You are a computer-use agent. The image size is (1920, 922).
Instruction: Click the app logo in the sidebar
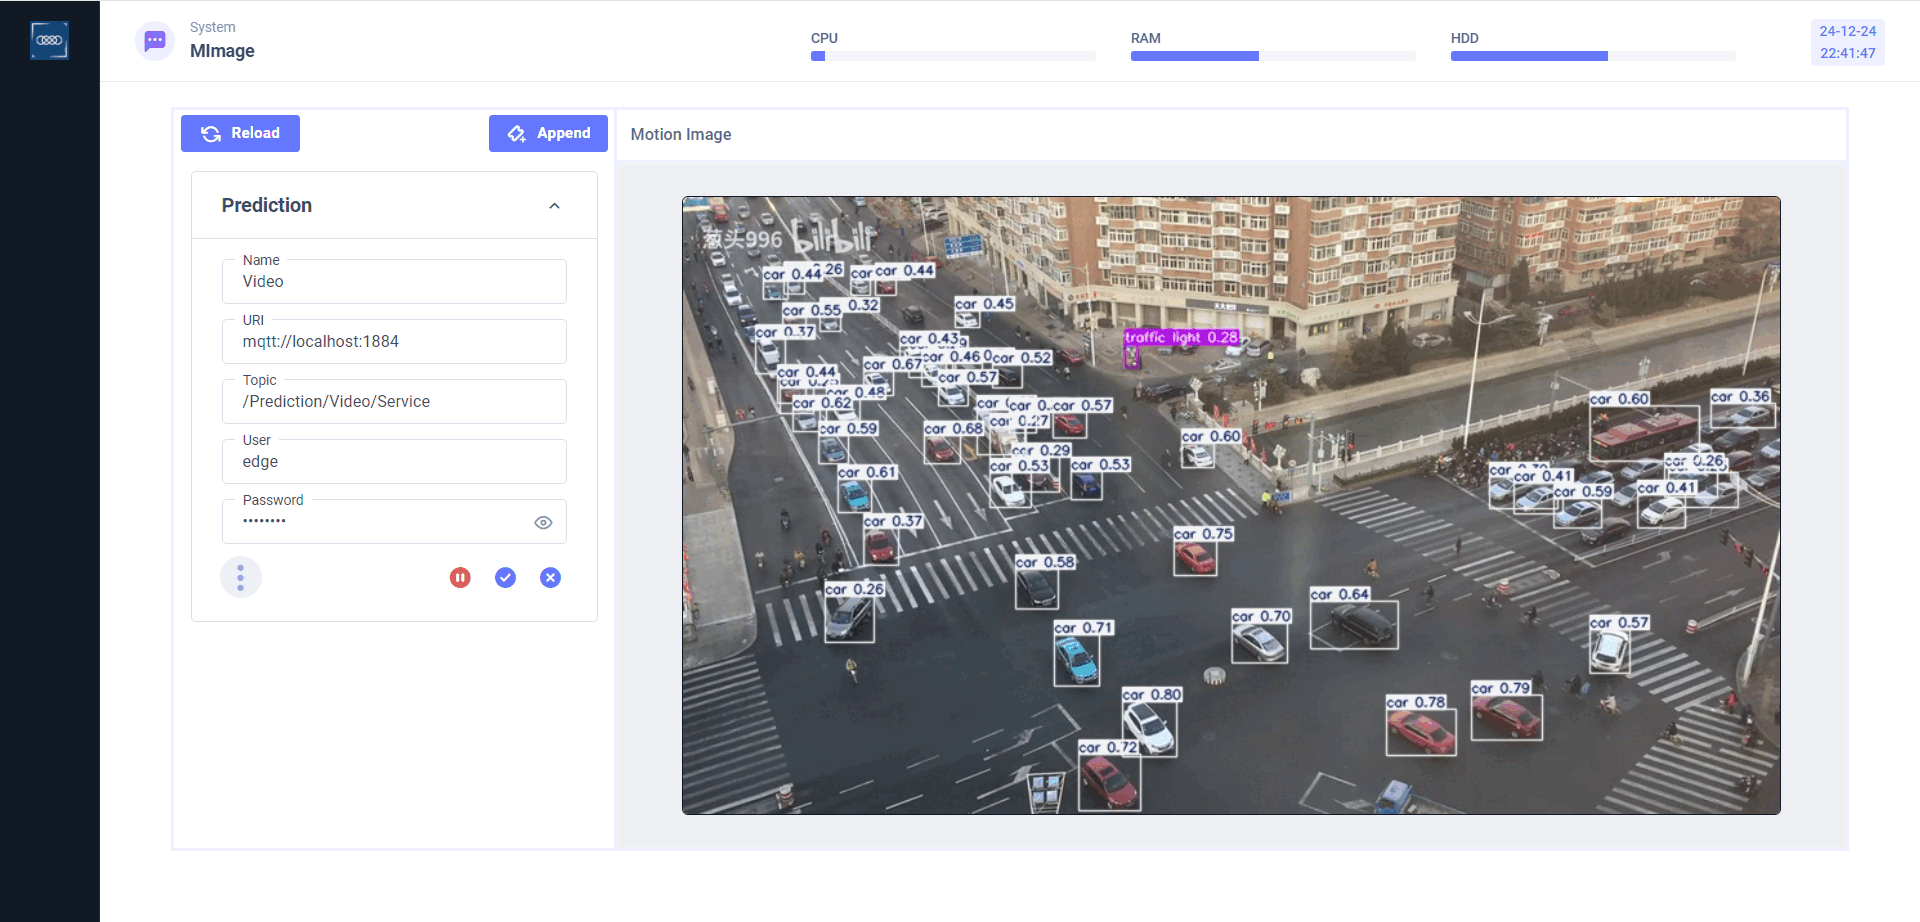click(x=49, y=40)
